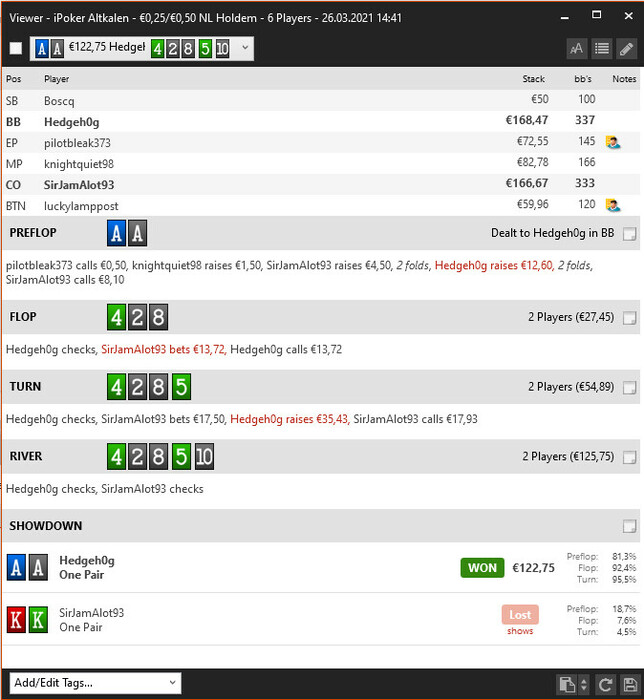Viewport: 644px width, 700px height.
Task: Click the '2 Players (€125,75)' river pot text
Action: click(568, 456)
